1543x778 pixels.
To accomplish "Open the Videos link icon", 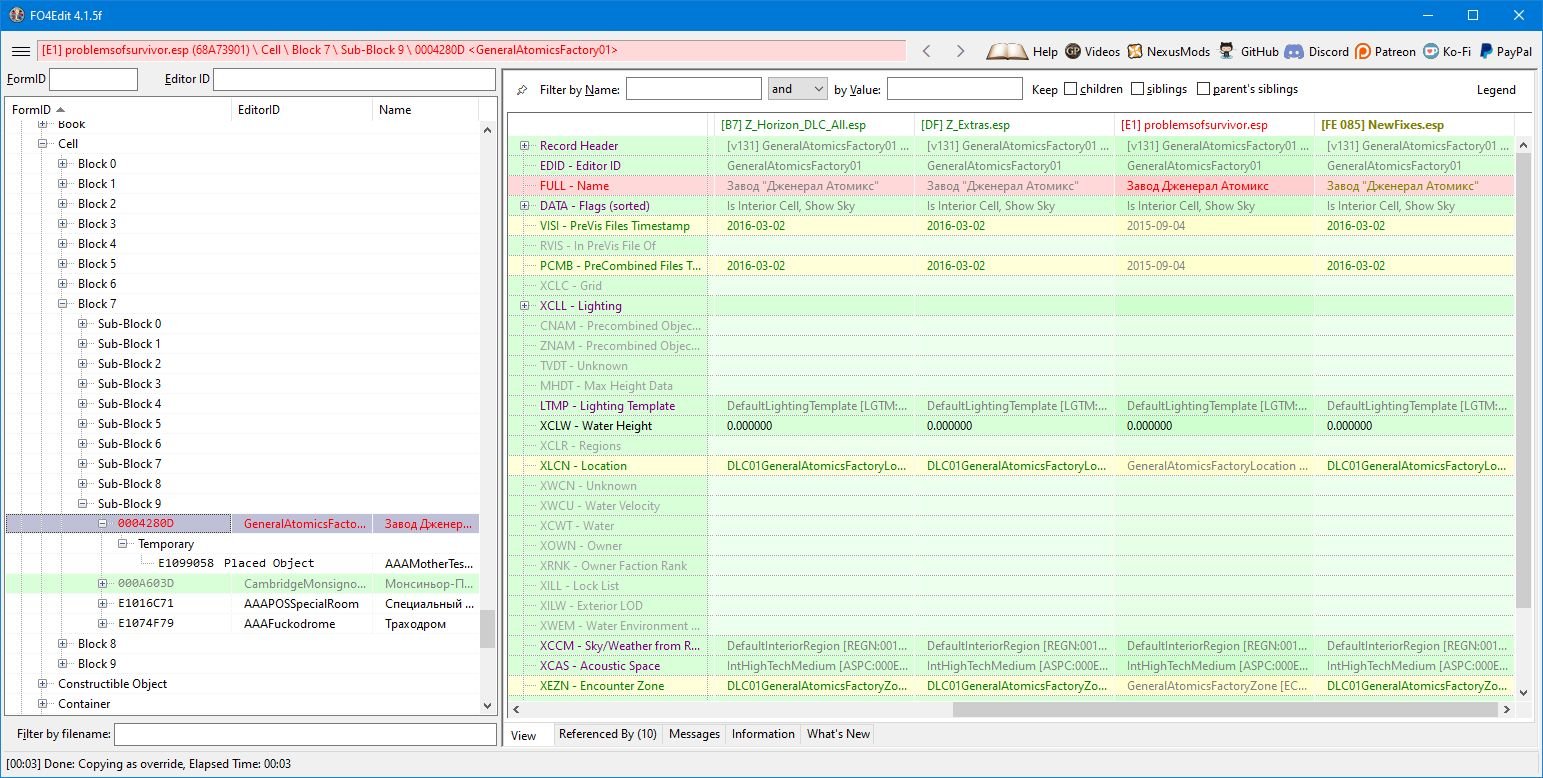I will [1073, 51].
